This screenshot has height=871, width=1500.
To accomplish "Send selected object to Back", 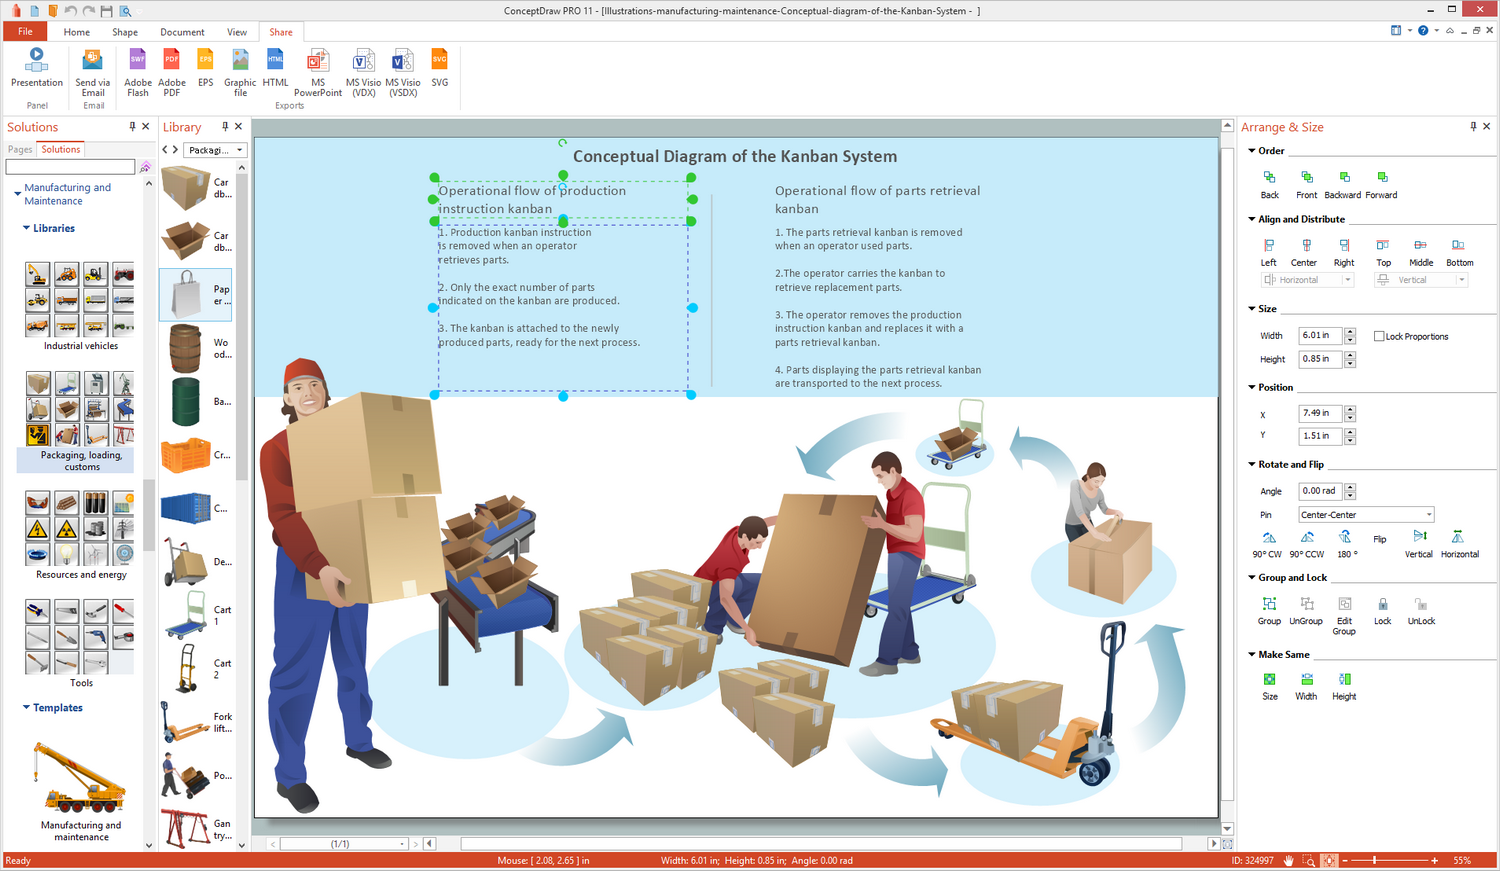I will coord(1269,184).
